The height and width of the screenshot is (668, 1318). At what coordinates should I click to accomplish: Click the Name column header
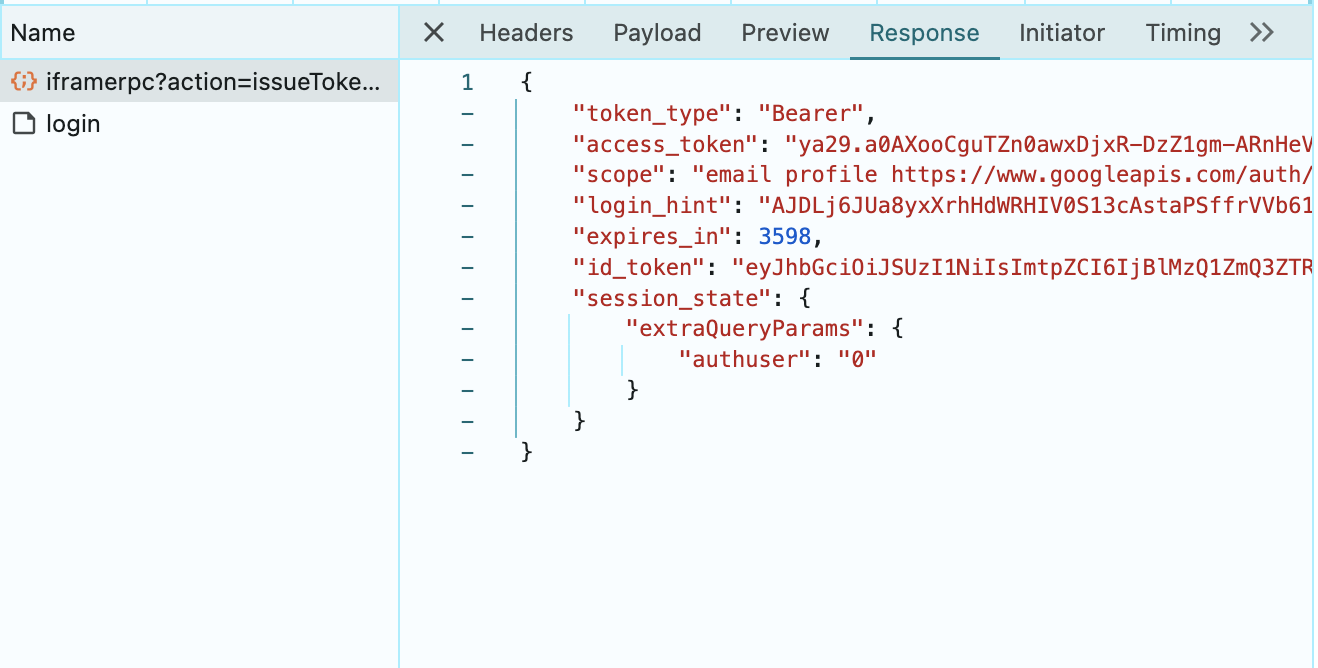click(x=41, y=32)
